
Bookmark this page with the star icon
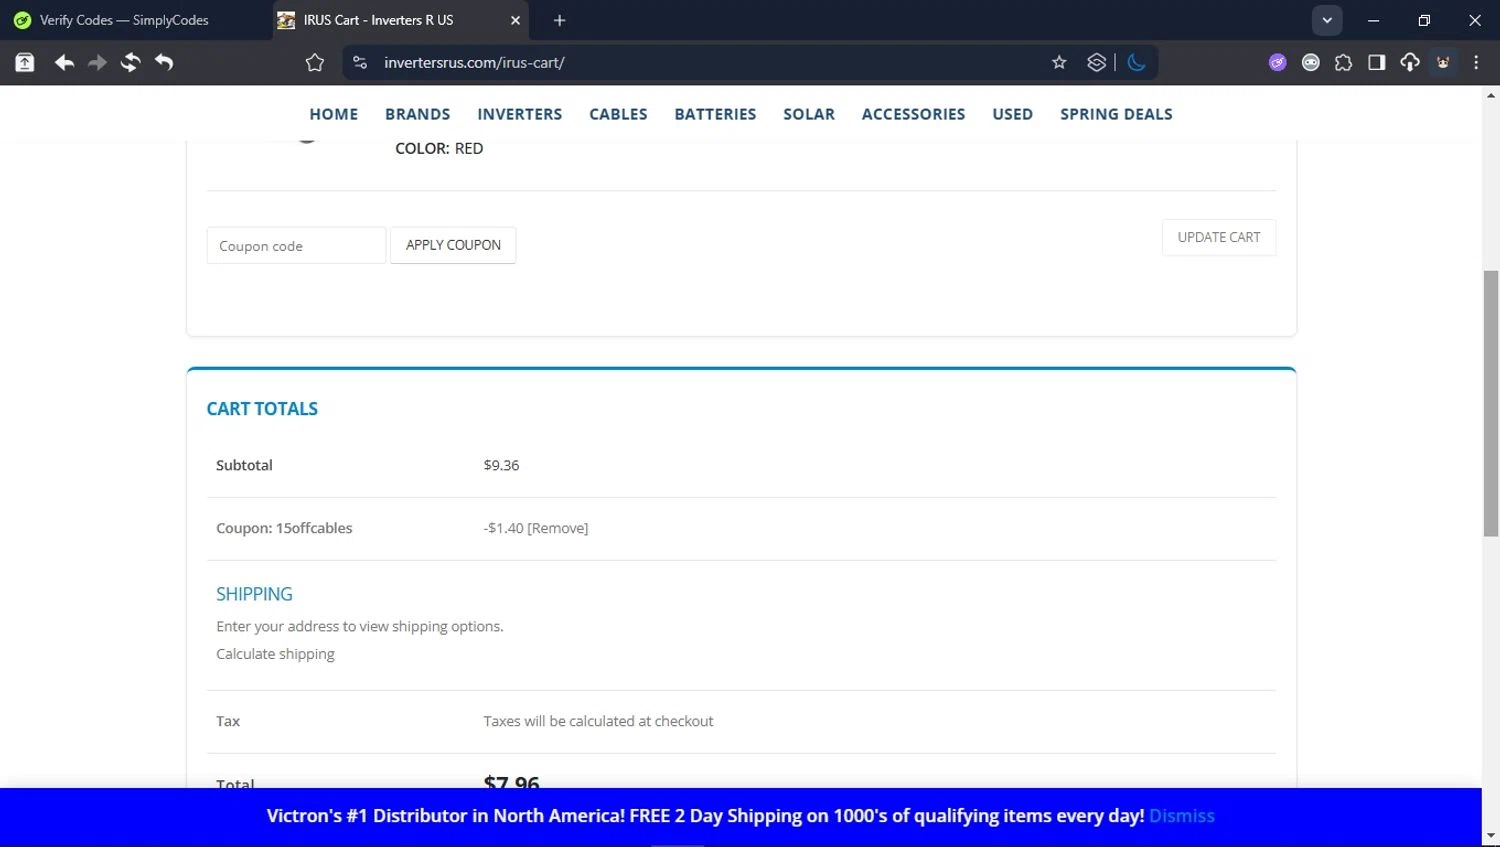[x=1059, y=63]
